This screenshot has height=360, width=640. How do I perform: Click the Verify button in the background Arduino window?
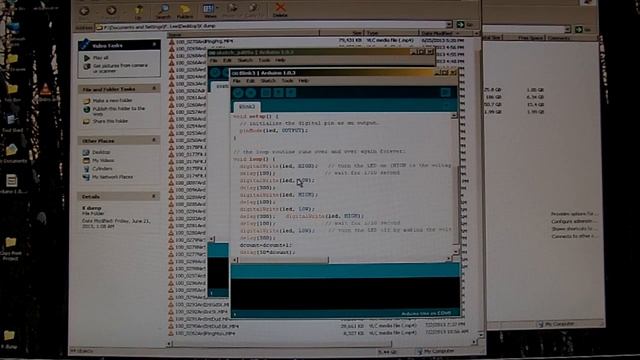coord(215,73)
